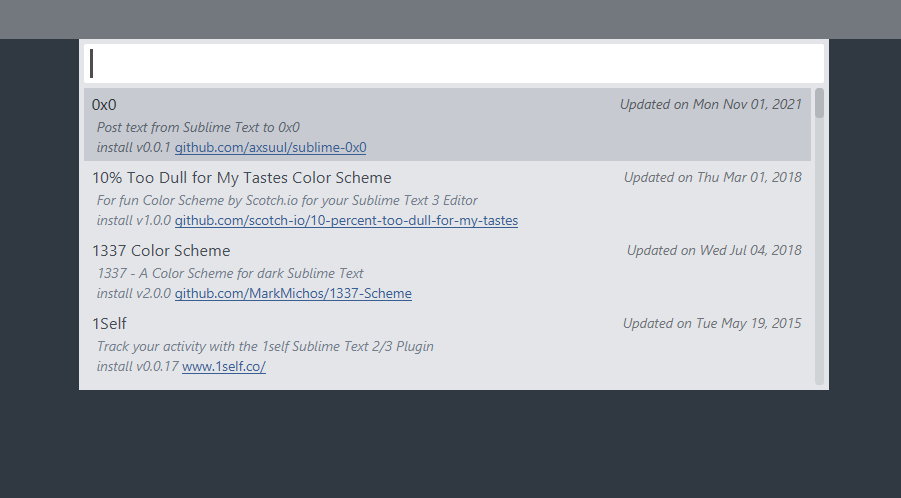Click the 'install v1.0.0' text in the 10% Too Dull entry
901x498 pixels.
click(134, 220)
